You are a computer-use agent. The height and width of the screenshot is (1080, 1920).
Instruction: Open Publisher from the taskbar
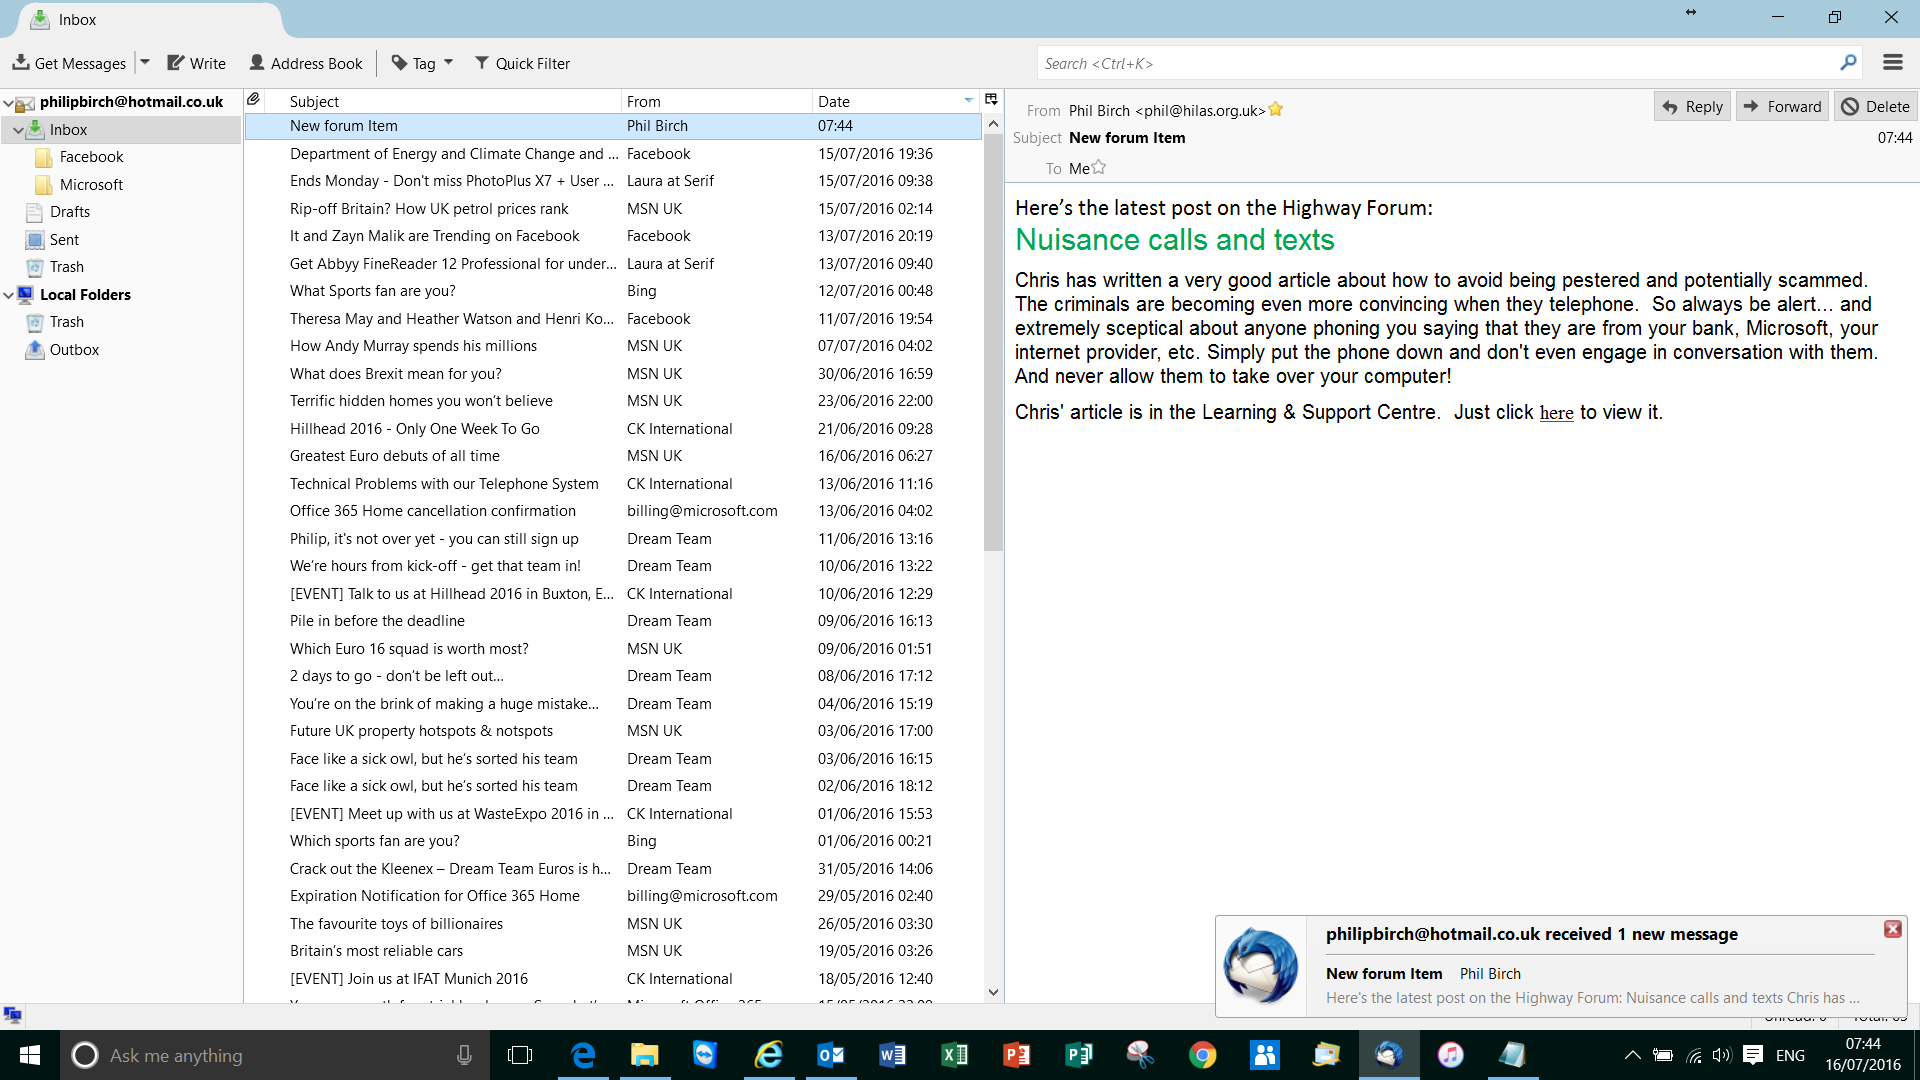1078,1055
